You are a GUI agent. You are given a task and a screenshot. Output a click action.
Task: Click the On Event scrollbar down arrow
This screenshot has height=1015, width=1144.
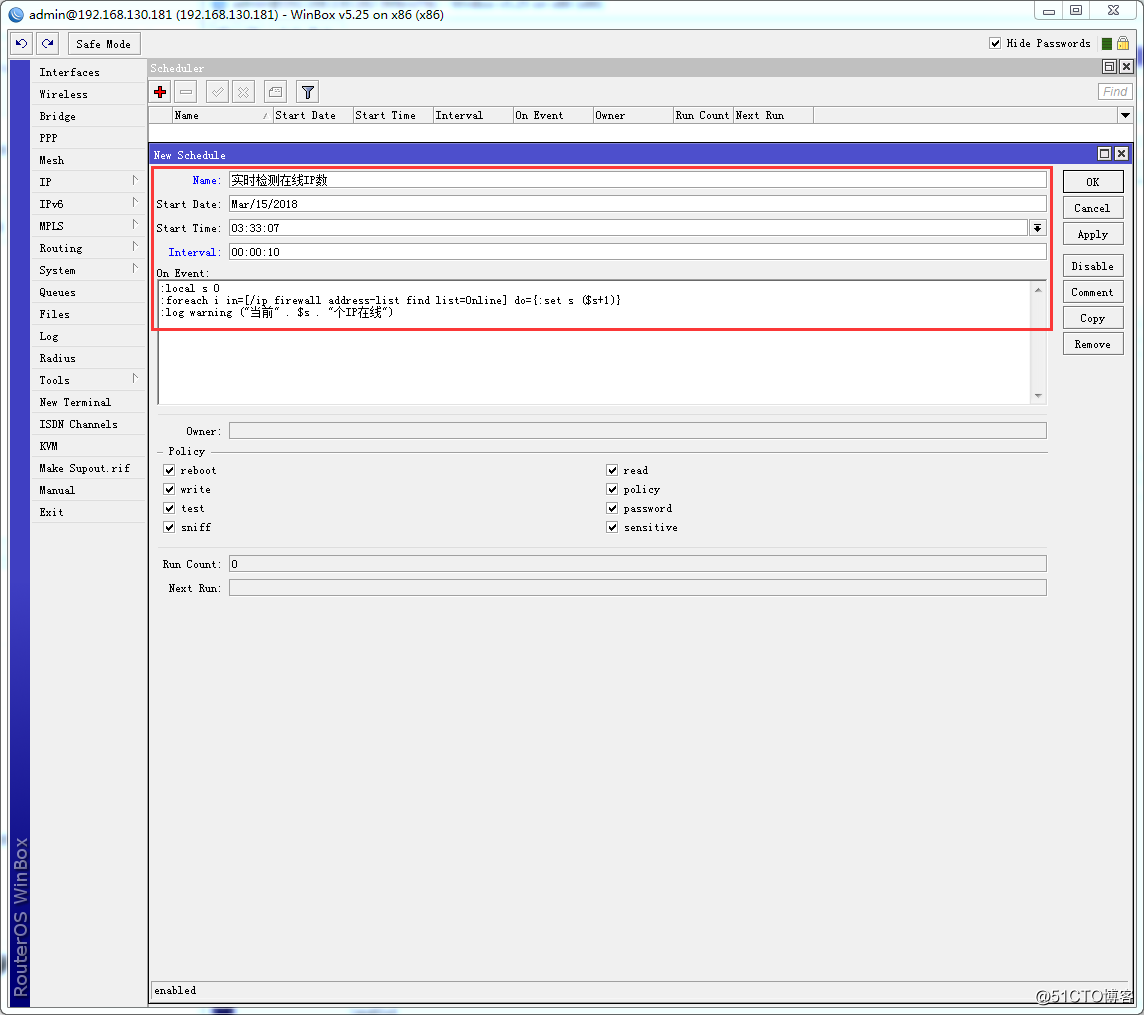click(1038, 396)
